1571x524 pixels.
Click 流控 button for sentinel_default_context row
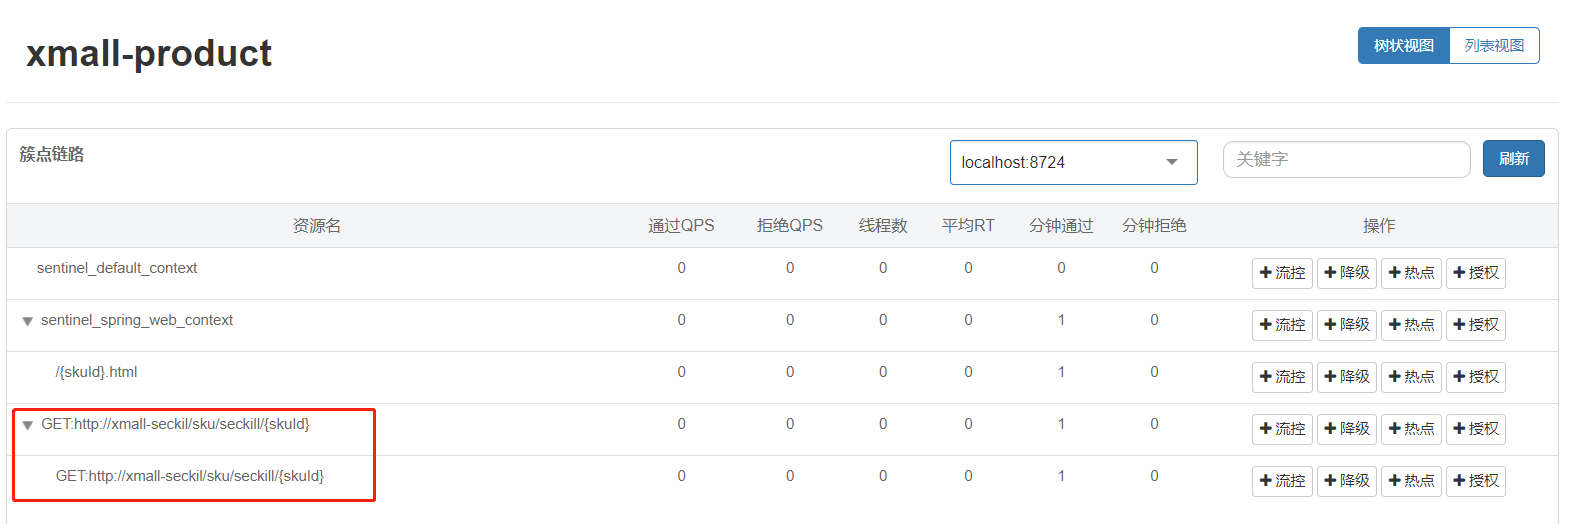pos(1282,273)
